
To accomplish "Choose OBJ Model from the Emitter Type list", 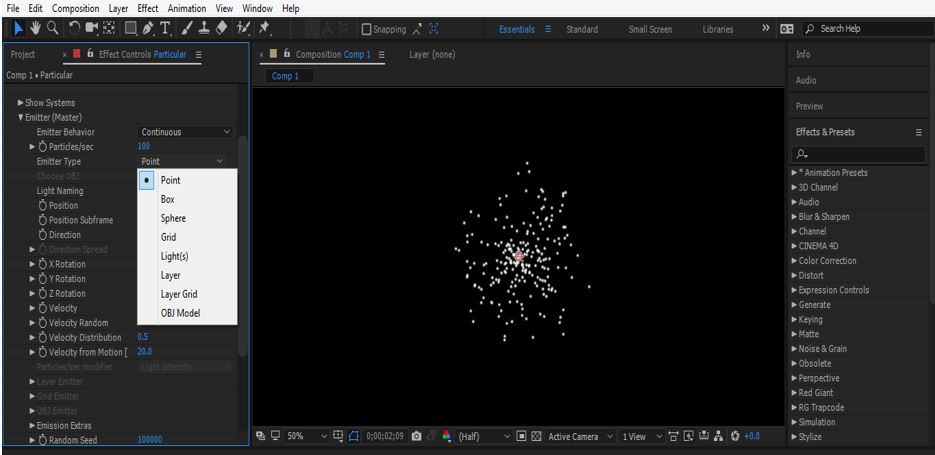I will 187,313.
